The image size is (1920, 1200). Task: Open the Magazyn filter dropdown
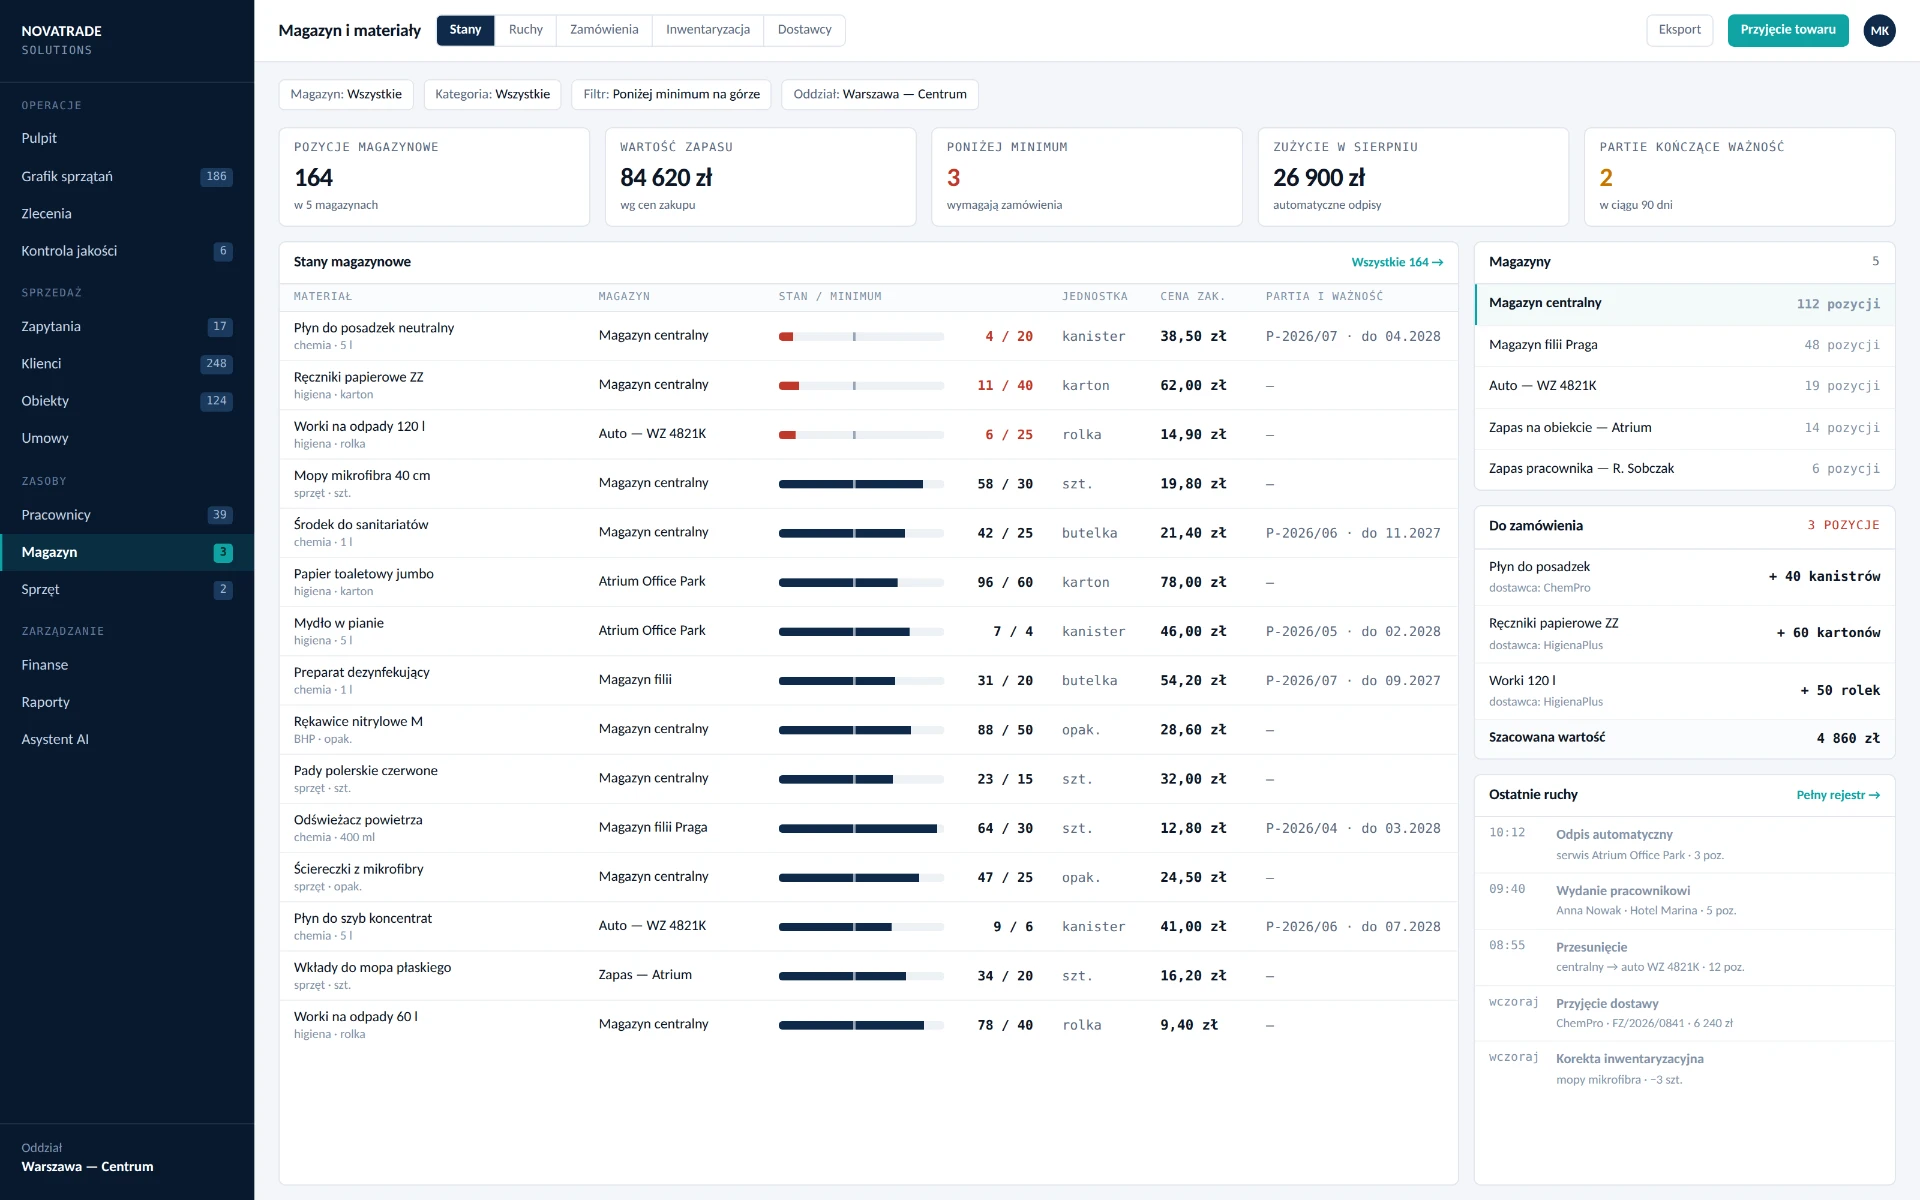tap(346, 94)
